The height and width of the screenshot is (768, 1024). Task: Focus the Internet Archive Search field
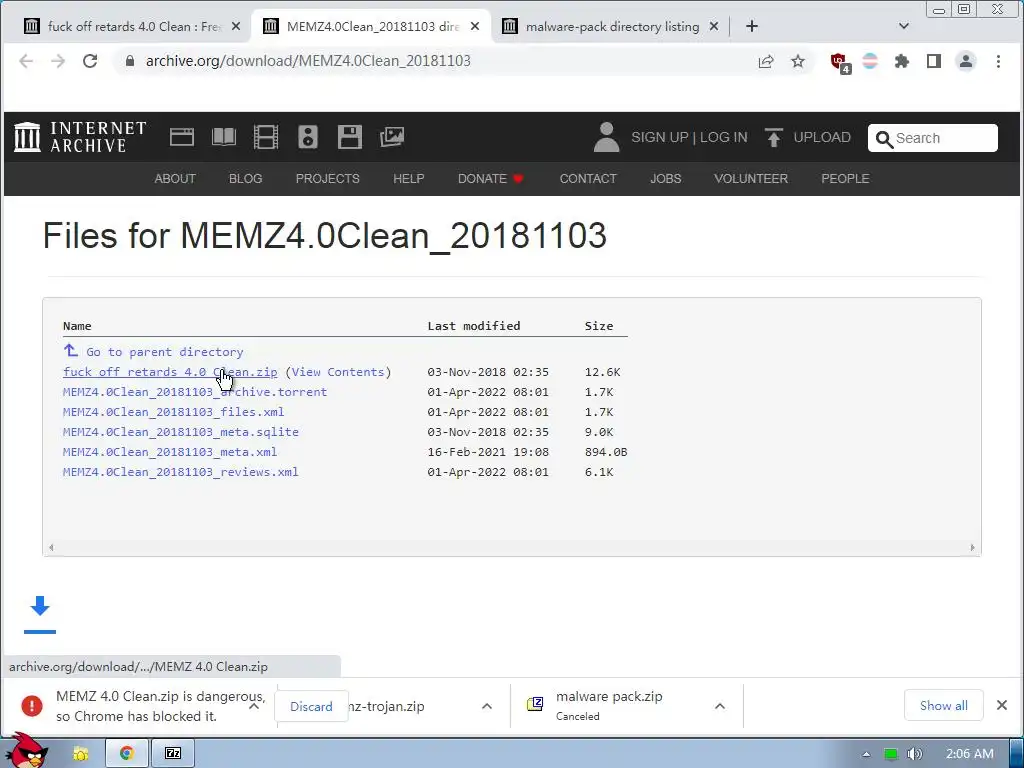[x=933, y=138]
